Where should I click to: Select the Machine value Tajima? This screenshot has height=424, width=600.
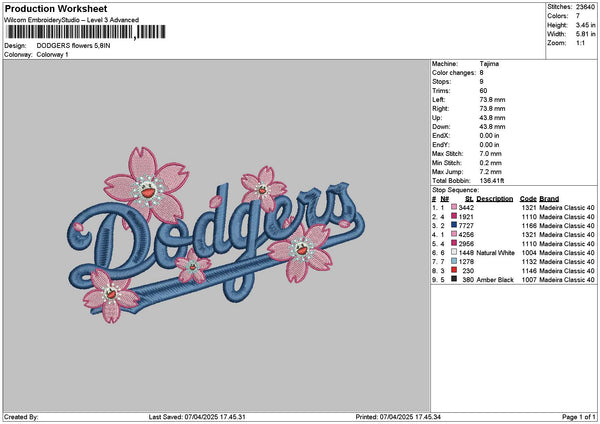[489, 64]
